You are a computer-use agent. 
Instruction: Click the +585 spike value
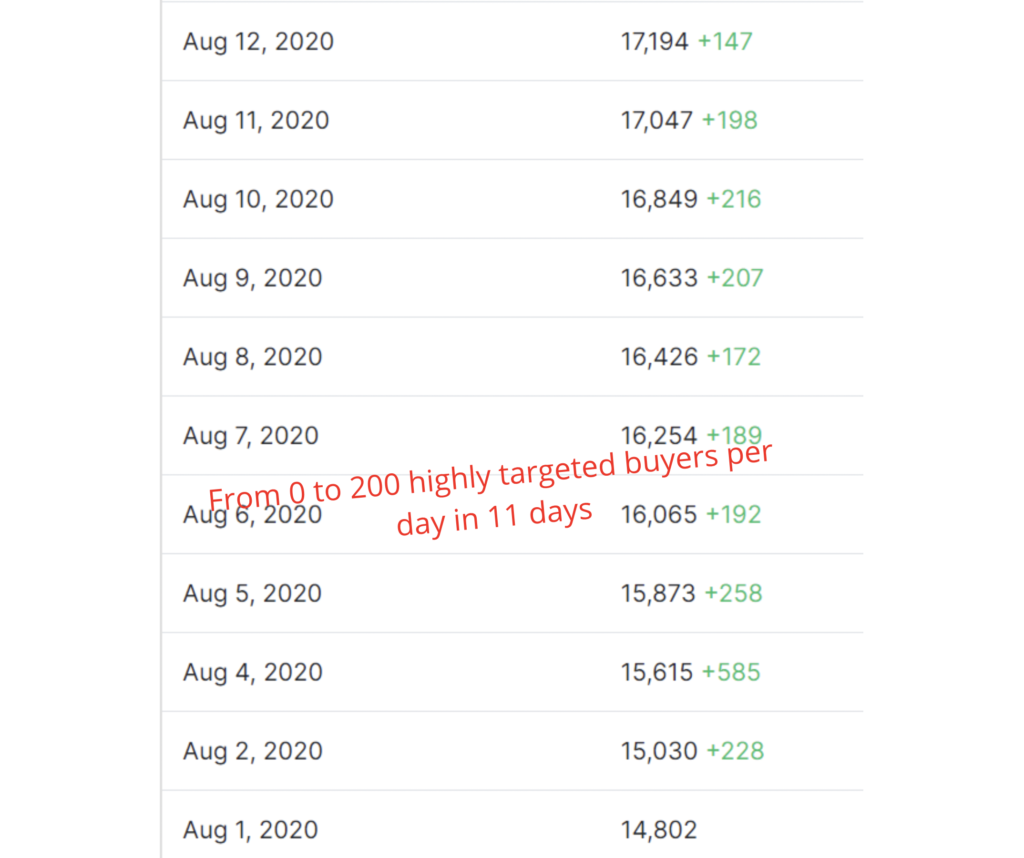pyautogui.click(x=731, y=673)
